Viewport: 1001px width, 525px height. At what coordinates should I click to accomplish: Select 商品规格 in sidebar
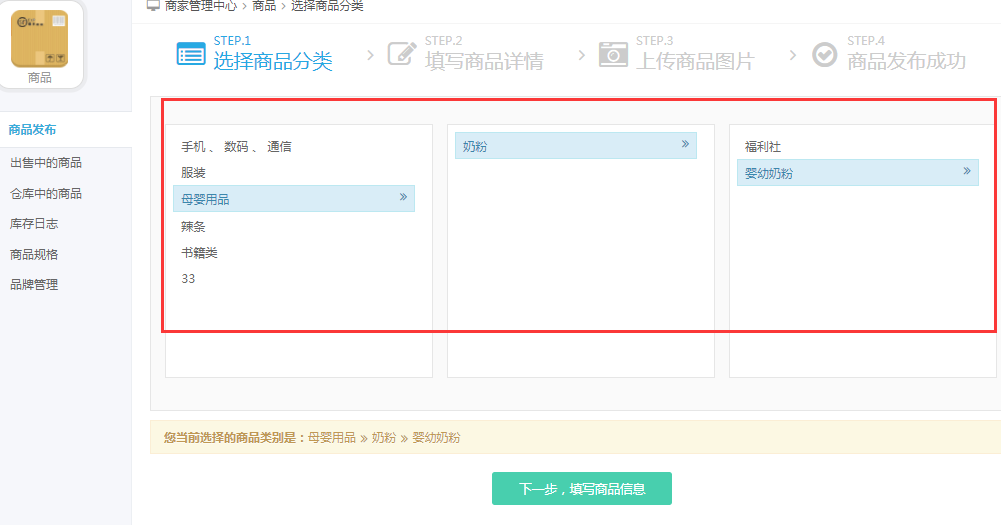(34, 254)
